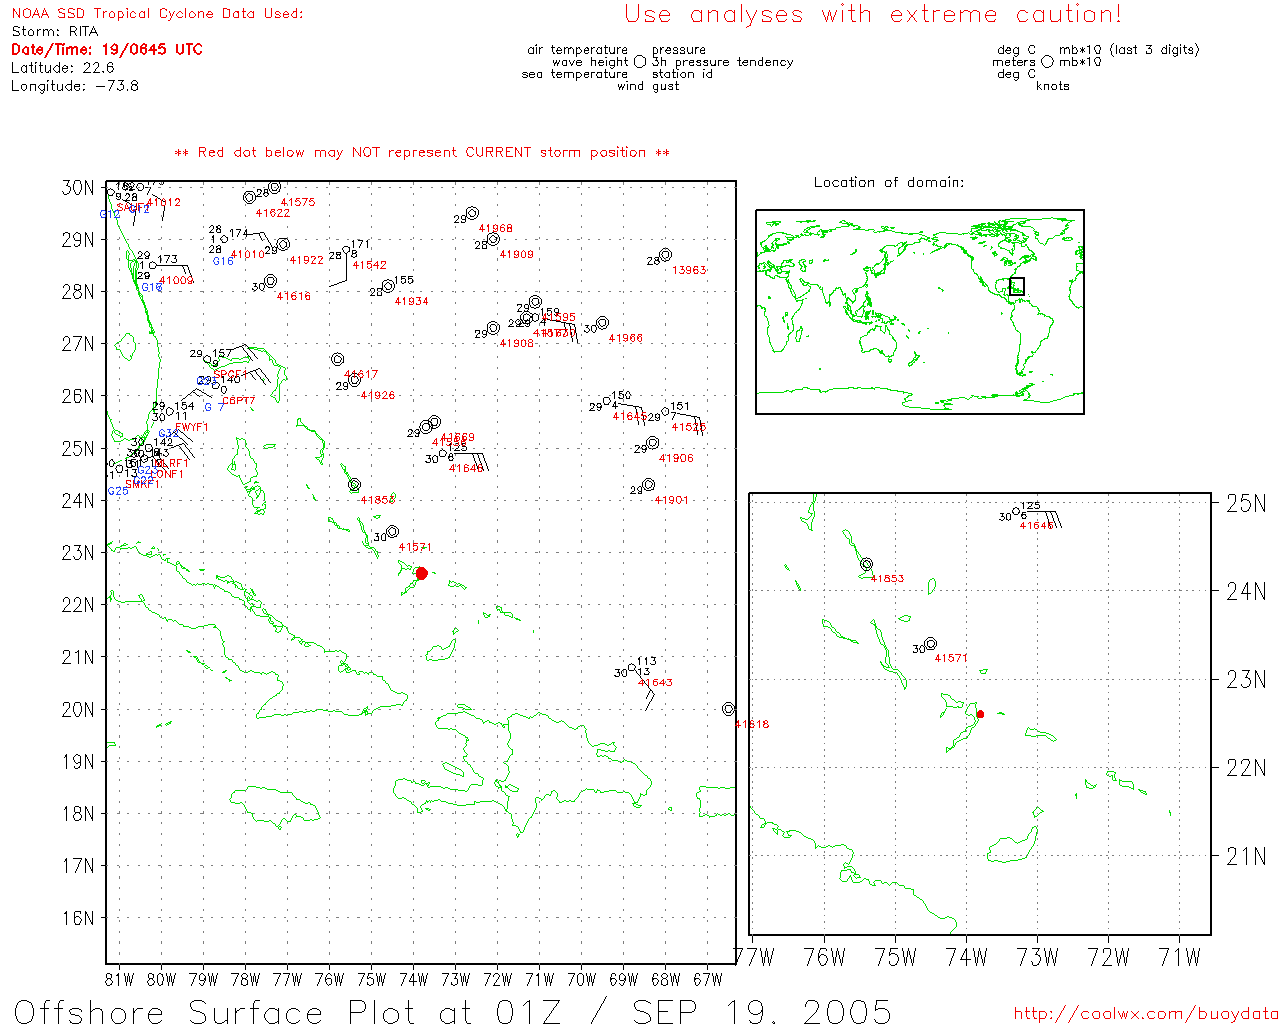The height and width of the screenshot is (1024, 1280).
Task: Click the world locator map thumbnail
Action: point(919,311)
